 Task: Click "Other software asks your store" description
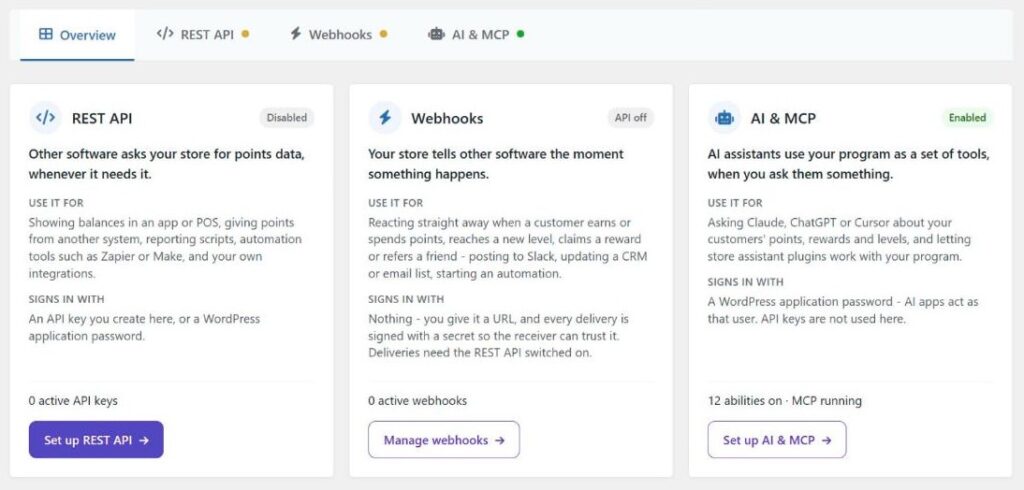pos(167,164)
